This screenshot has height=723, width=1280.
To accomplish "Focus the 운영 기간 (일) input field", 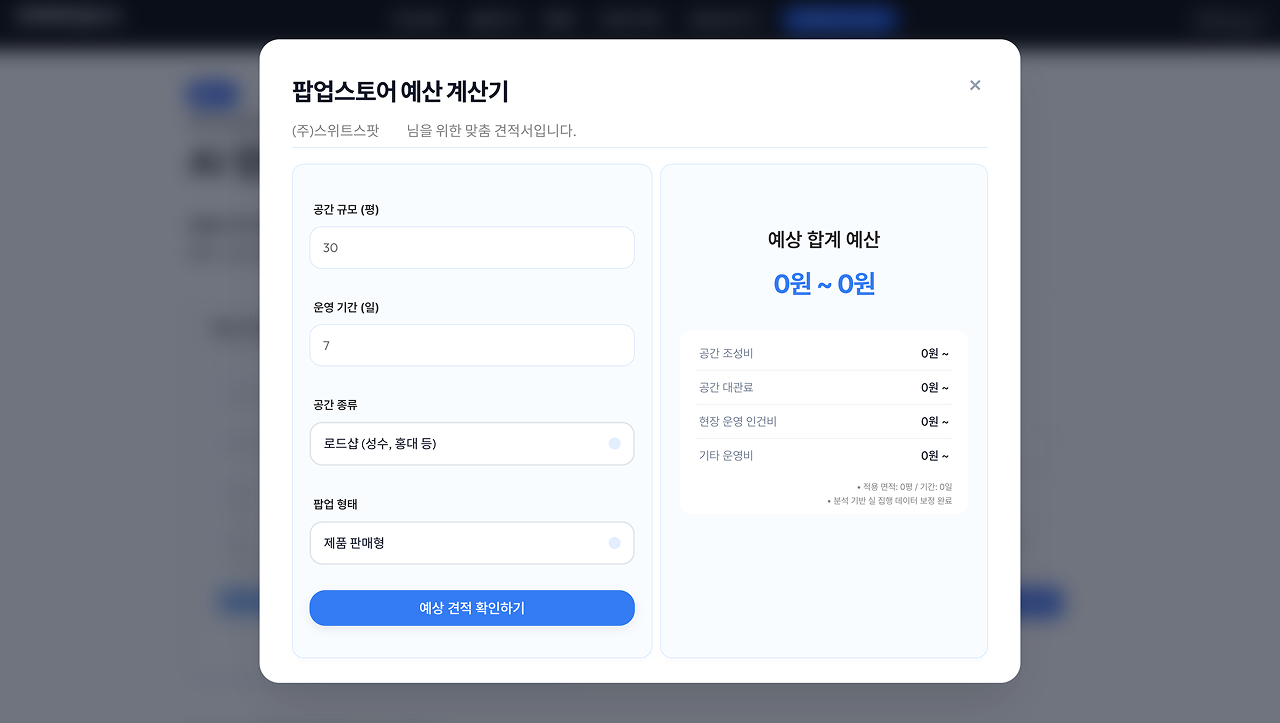I will (472, 346).
